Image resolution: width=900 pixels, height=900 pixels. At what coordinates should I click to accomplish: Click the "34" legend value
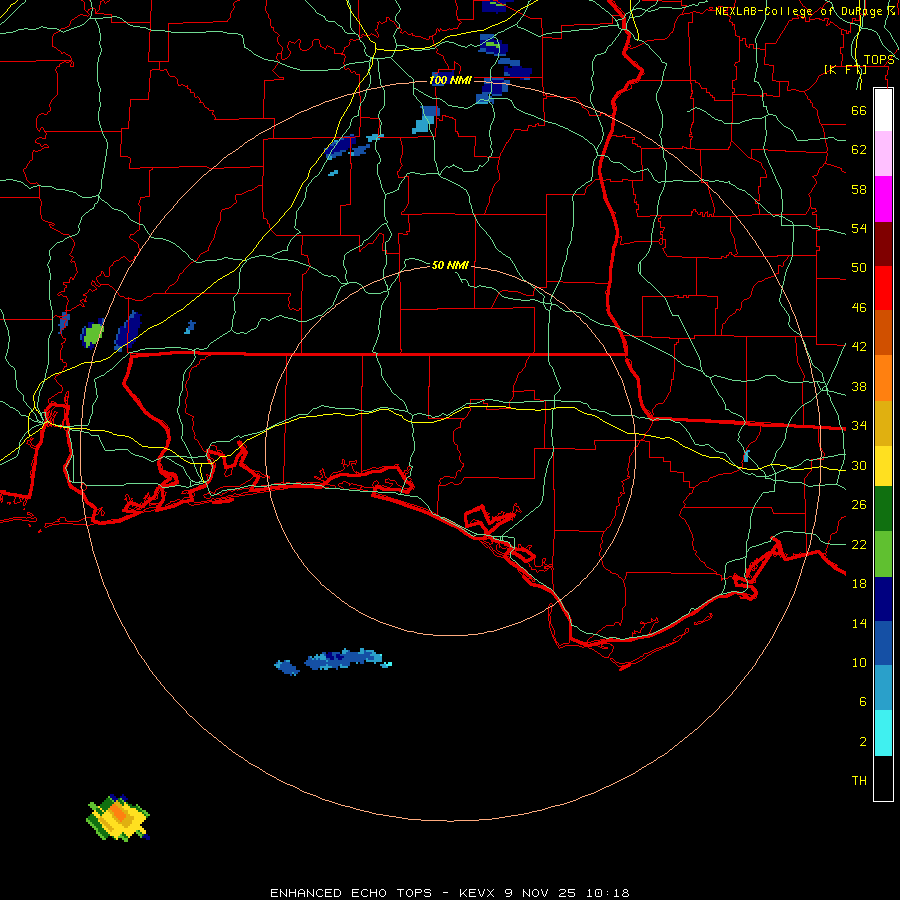pyautogui.click(x=859, y=425)
